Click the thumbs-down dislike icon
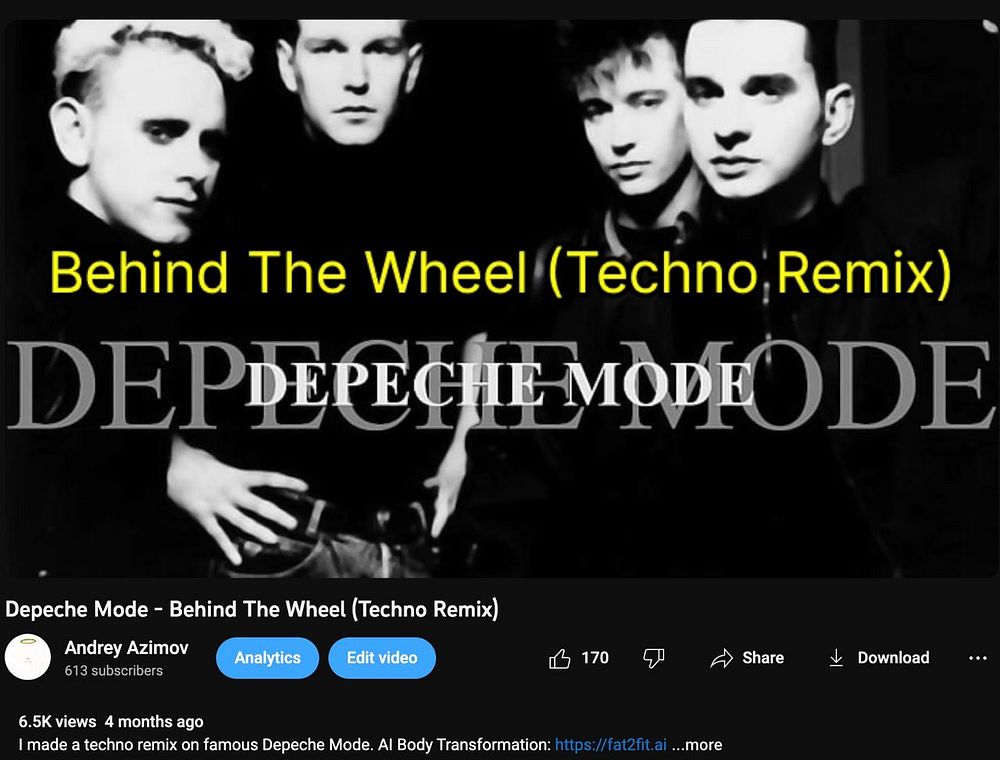 (654, 658)
